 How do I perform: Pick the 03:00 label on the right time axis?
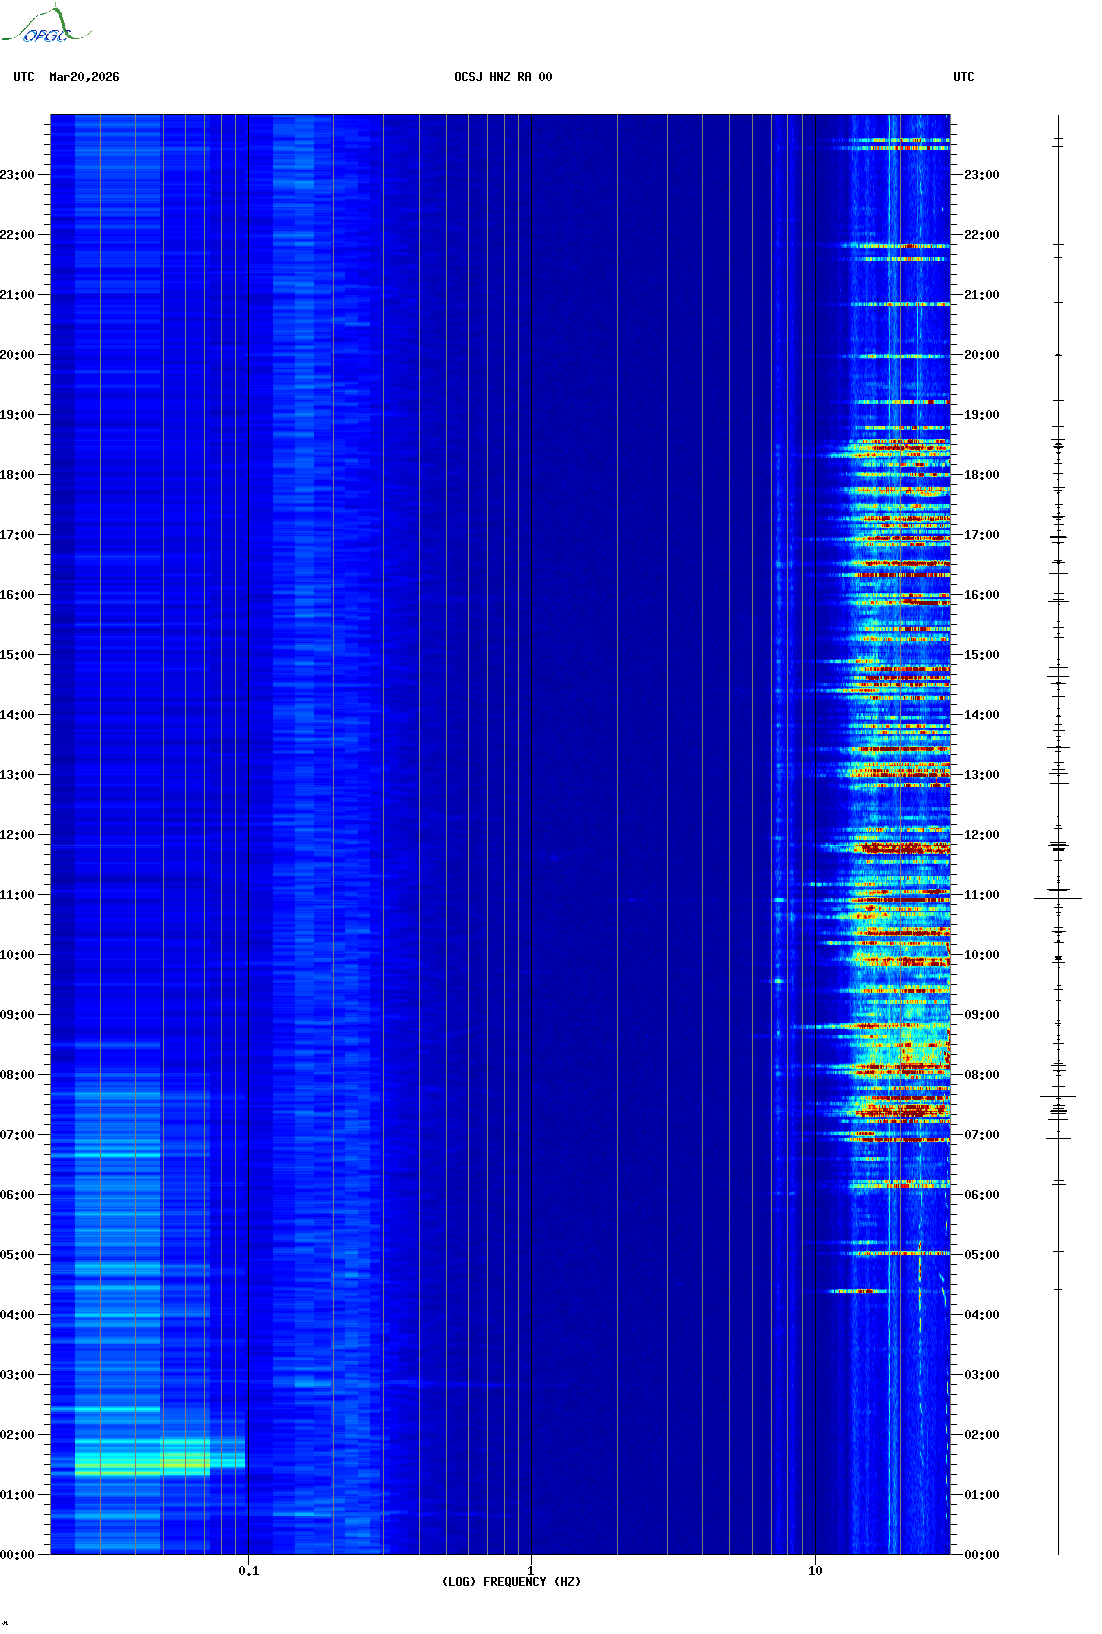coord(981,1375)
